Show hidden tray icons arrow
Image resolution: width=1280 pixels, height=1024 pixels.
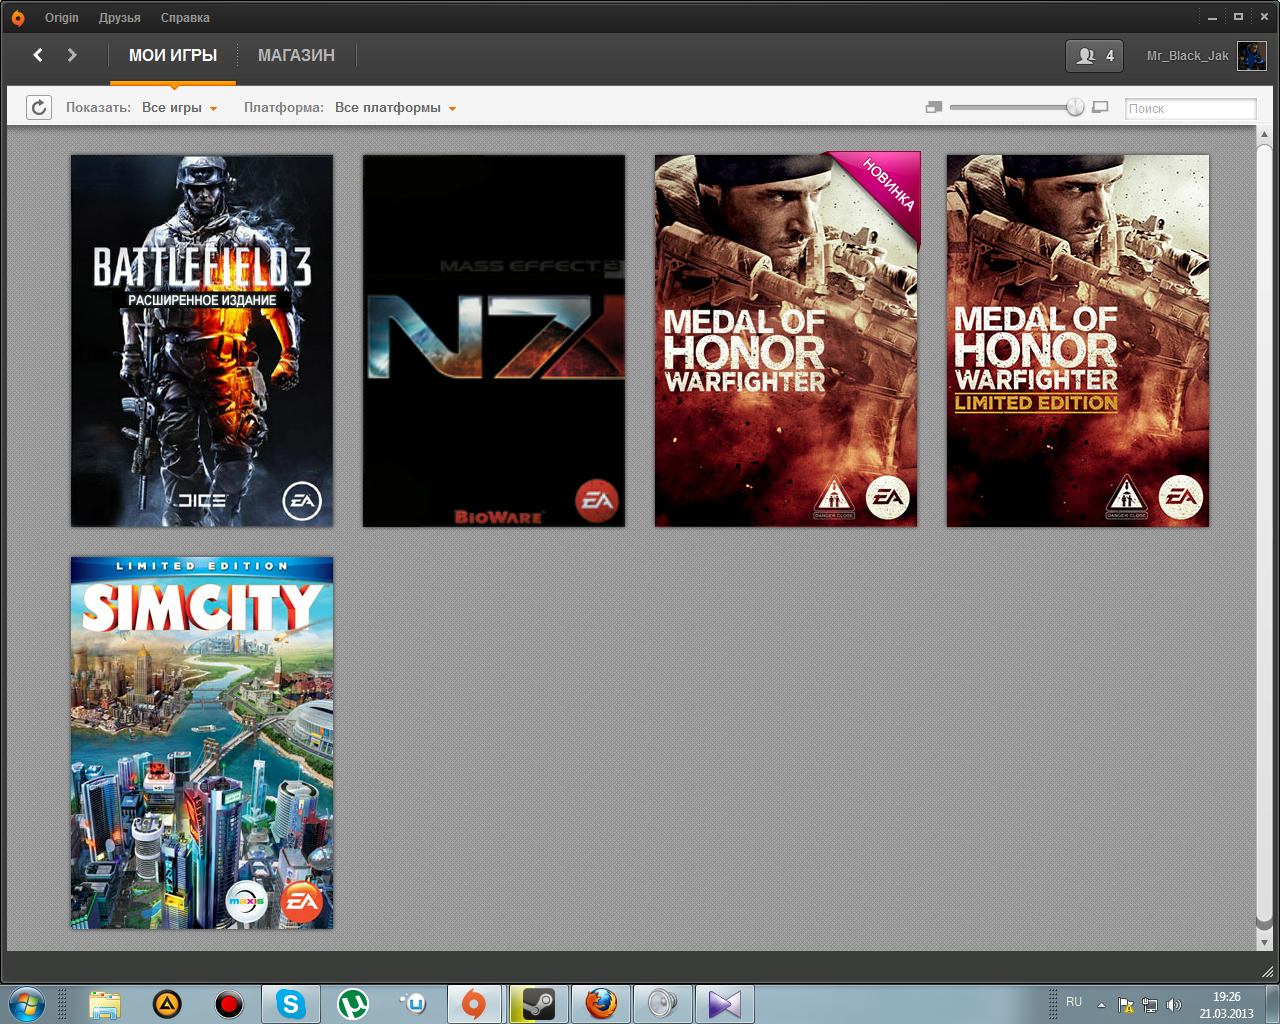coord(1101,1005)
